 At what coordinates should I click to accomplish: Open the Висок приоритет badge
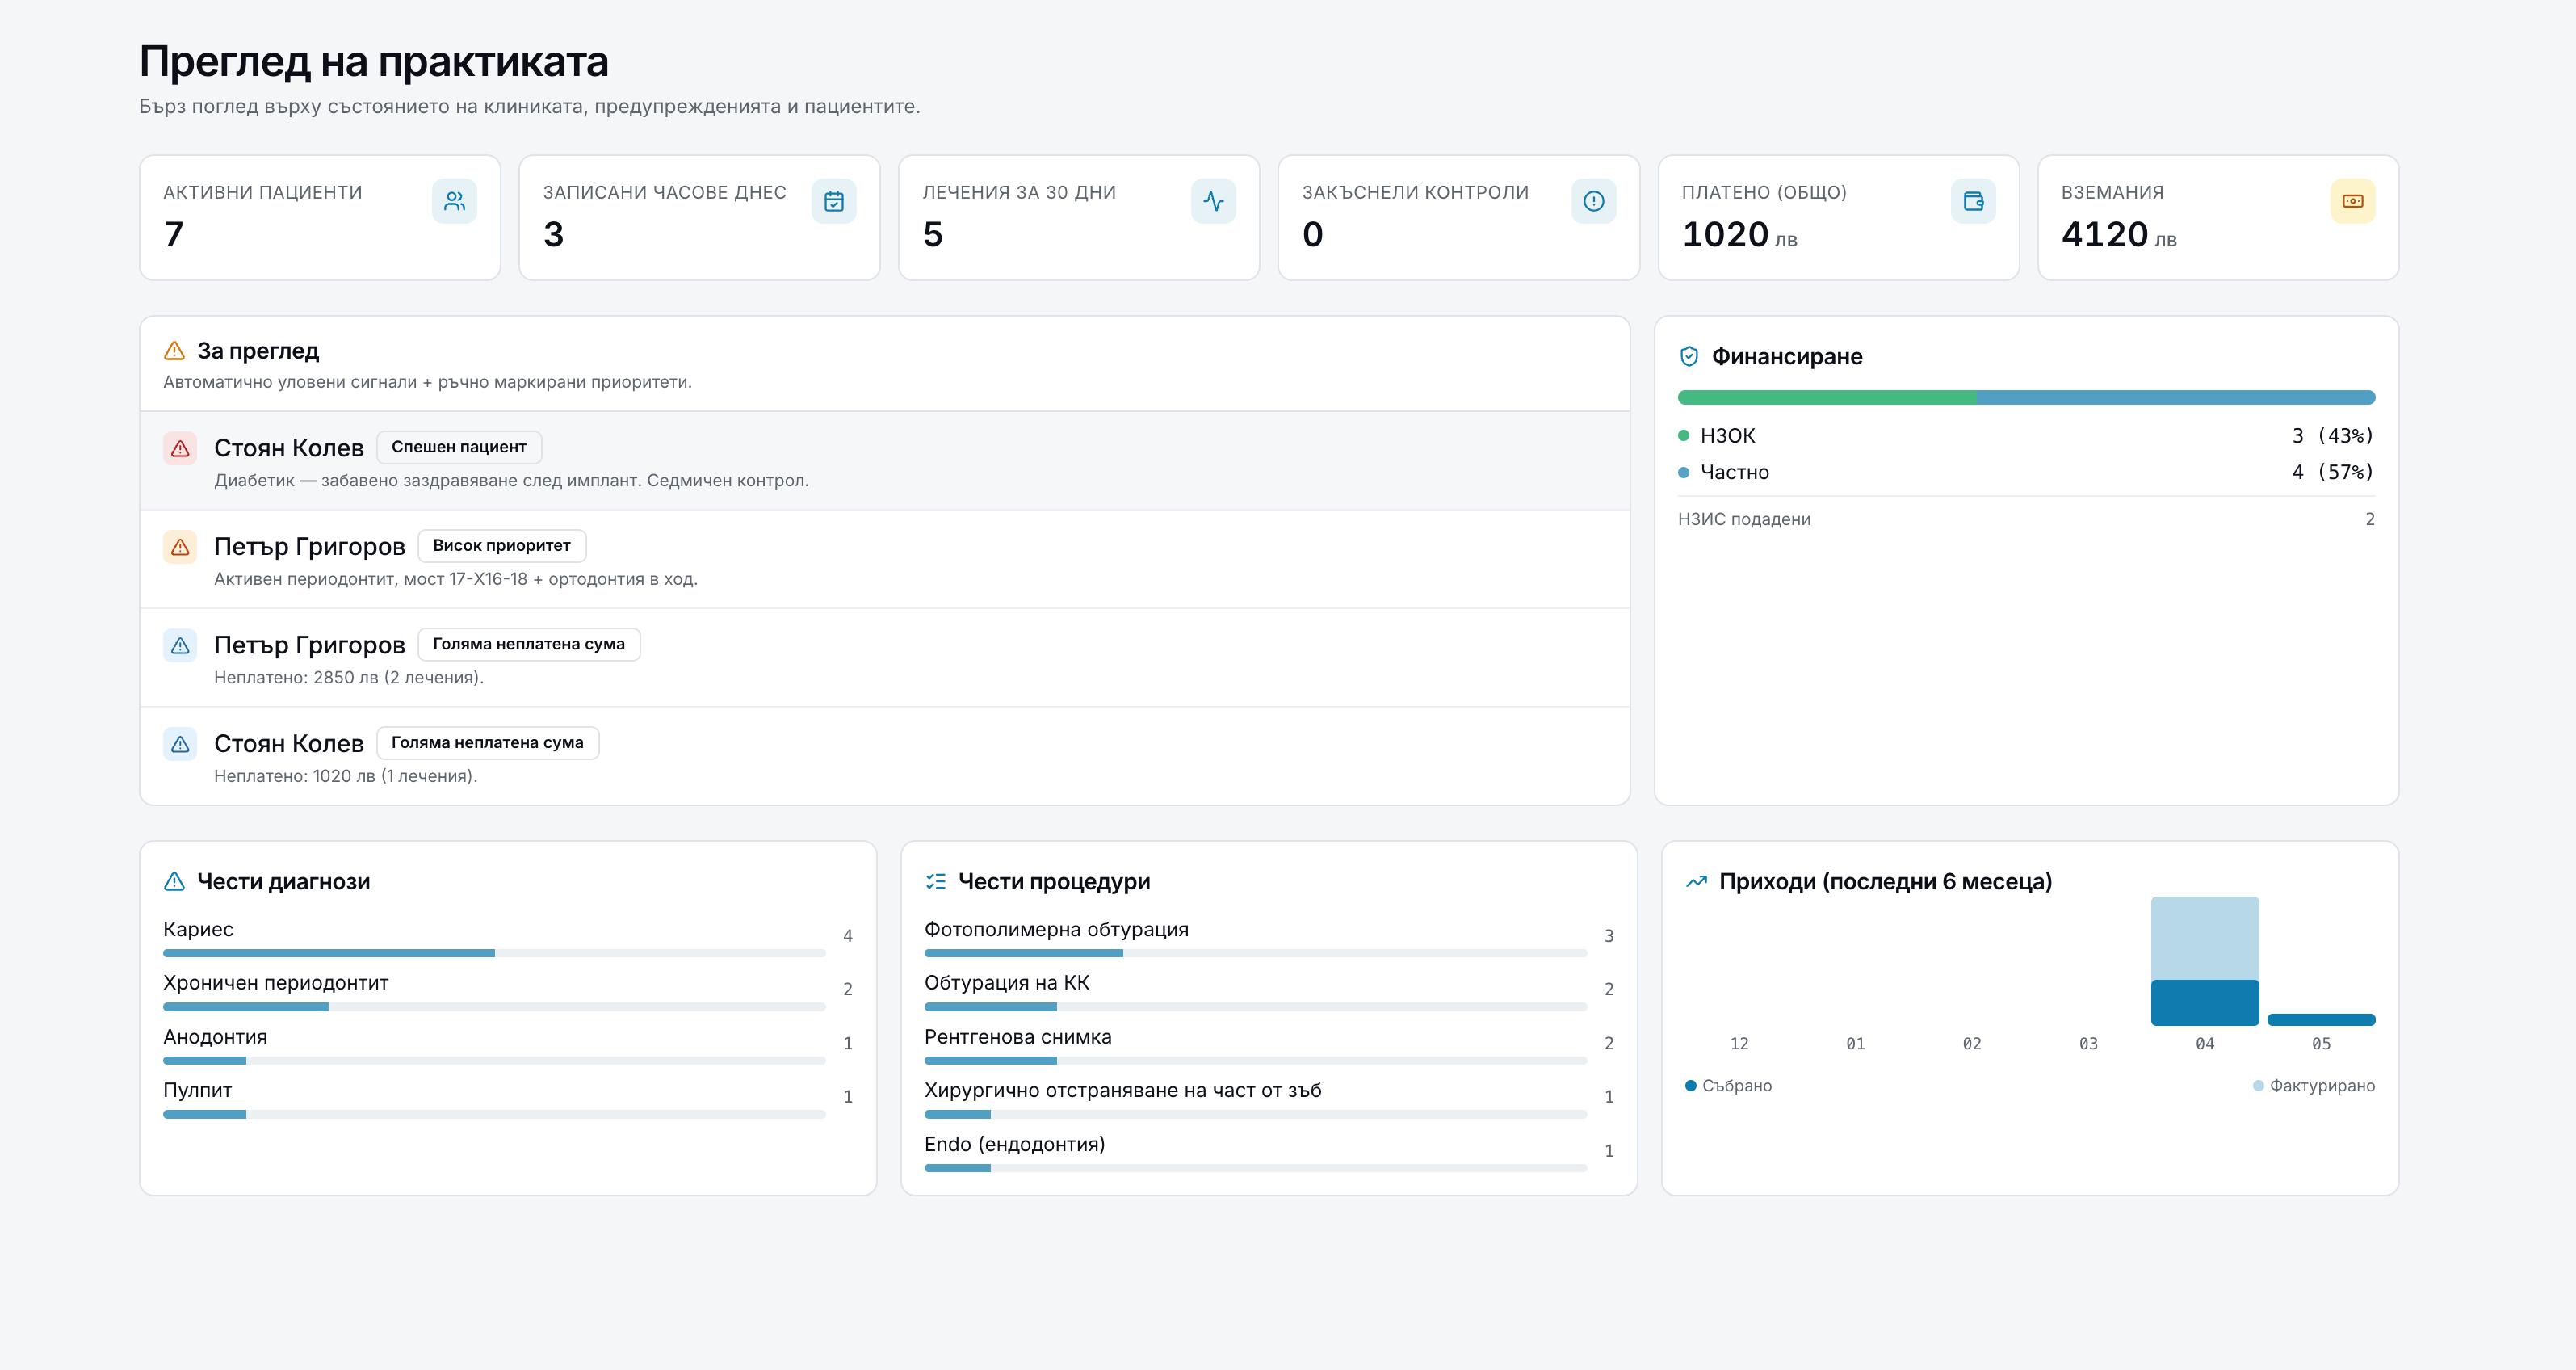click(x=501, y=545)
